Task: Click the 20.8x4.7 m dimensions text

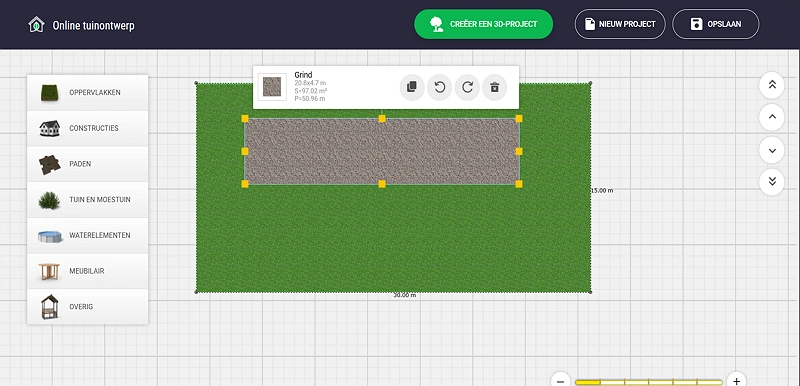Action: coord(310,83)
